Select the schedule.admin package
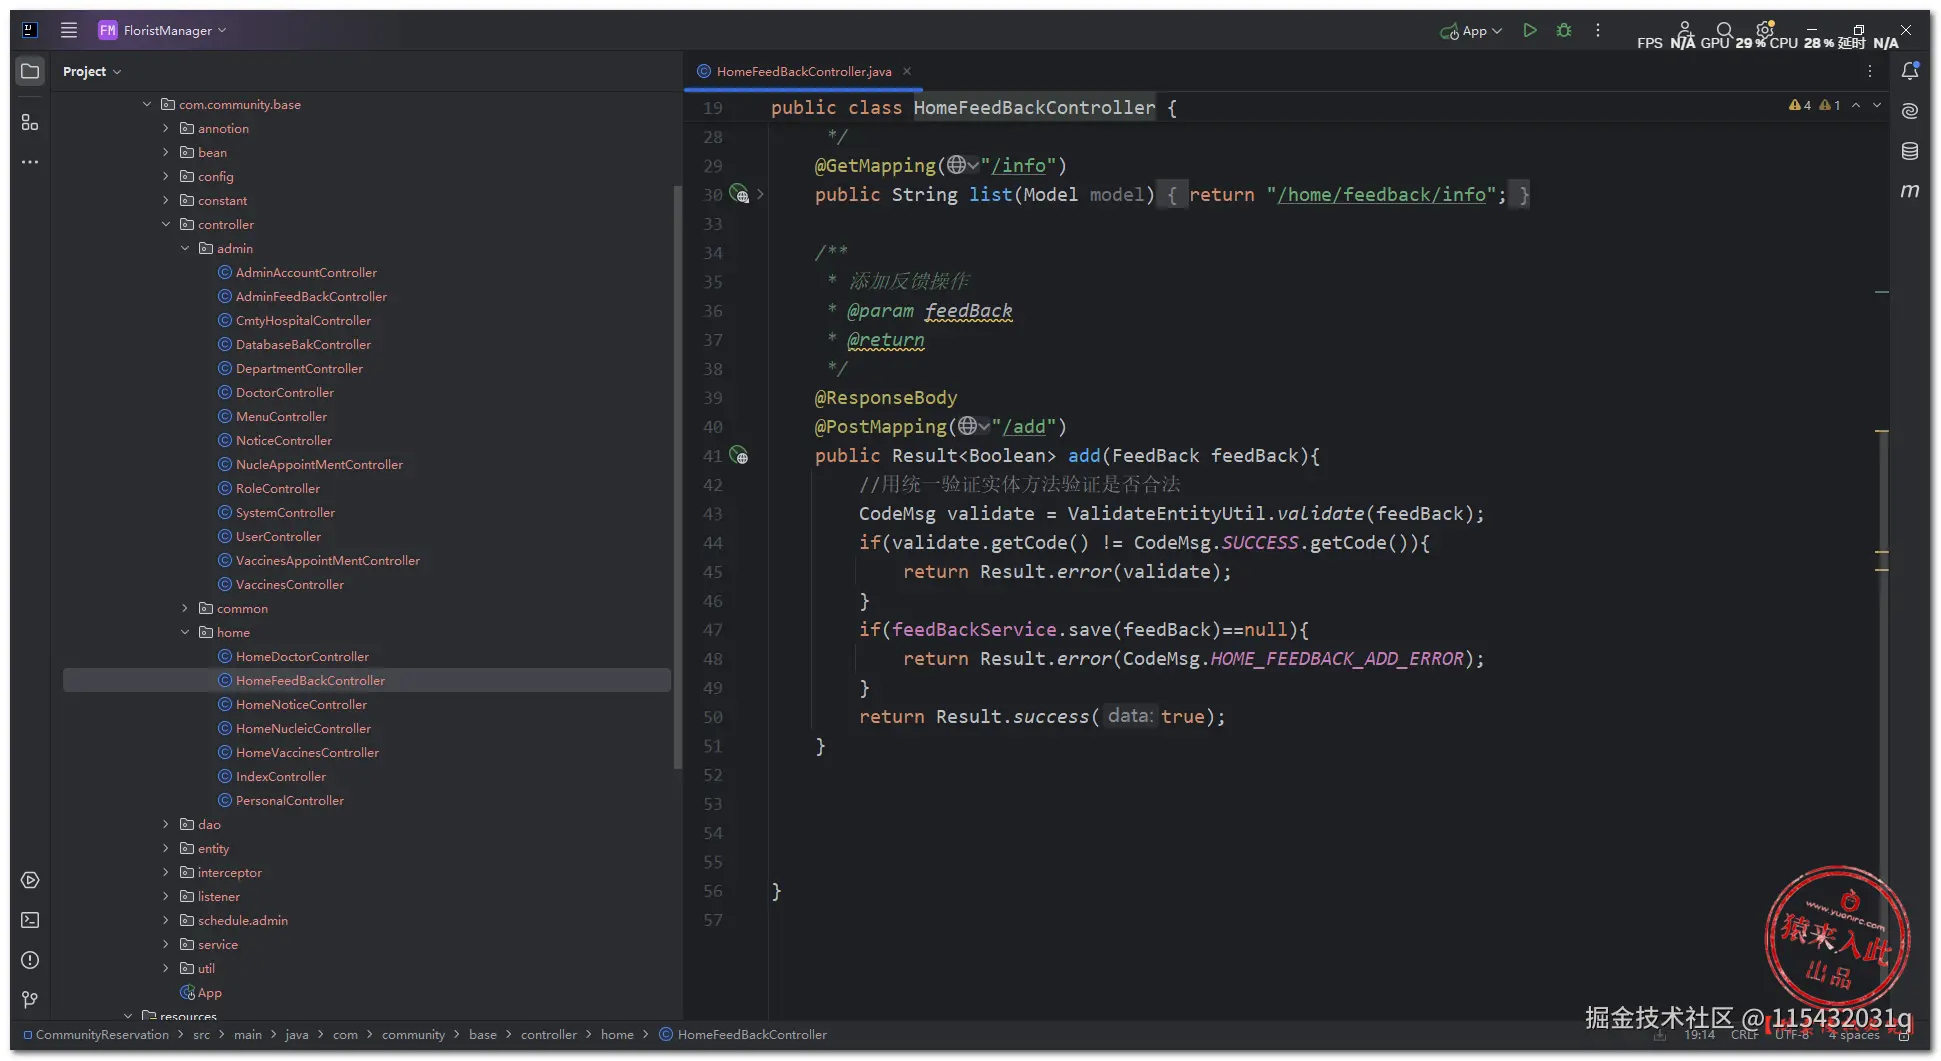This screenshot has height=1061, width=1941. click(x=243, y=920)
